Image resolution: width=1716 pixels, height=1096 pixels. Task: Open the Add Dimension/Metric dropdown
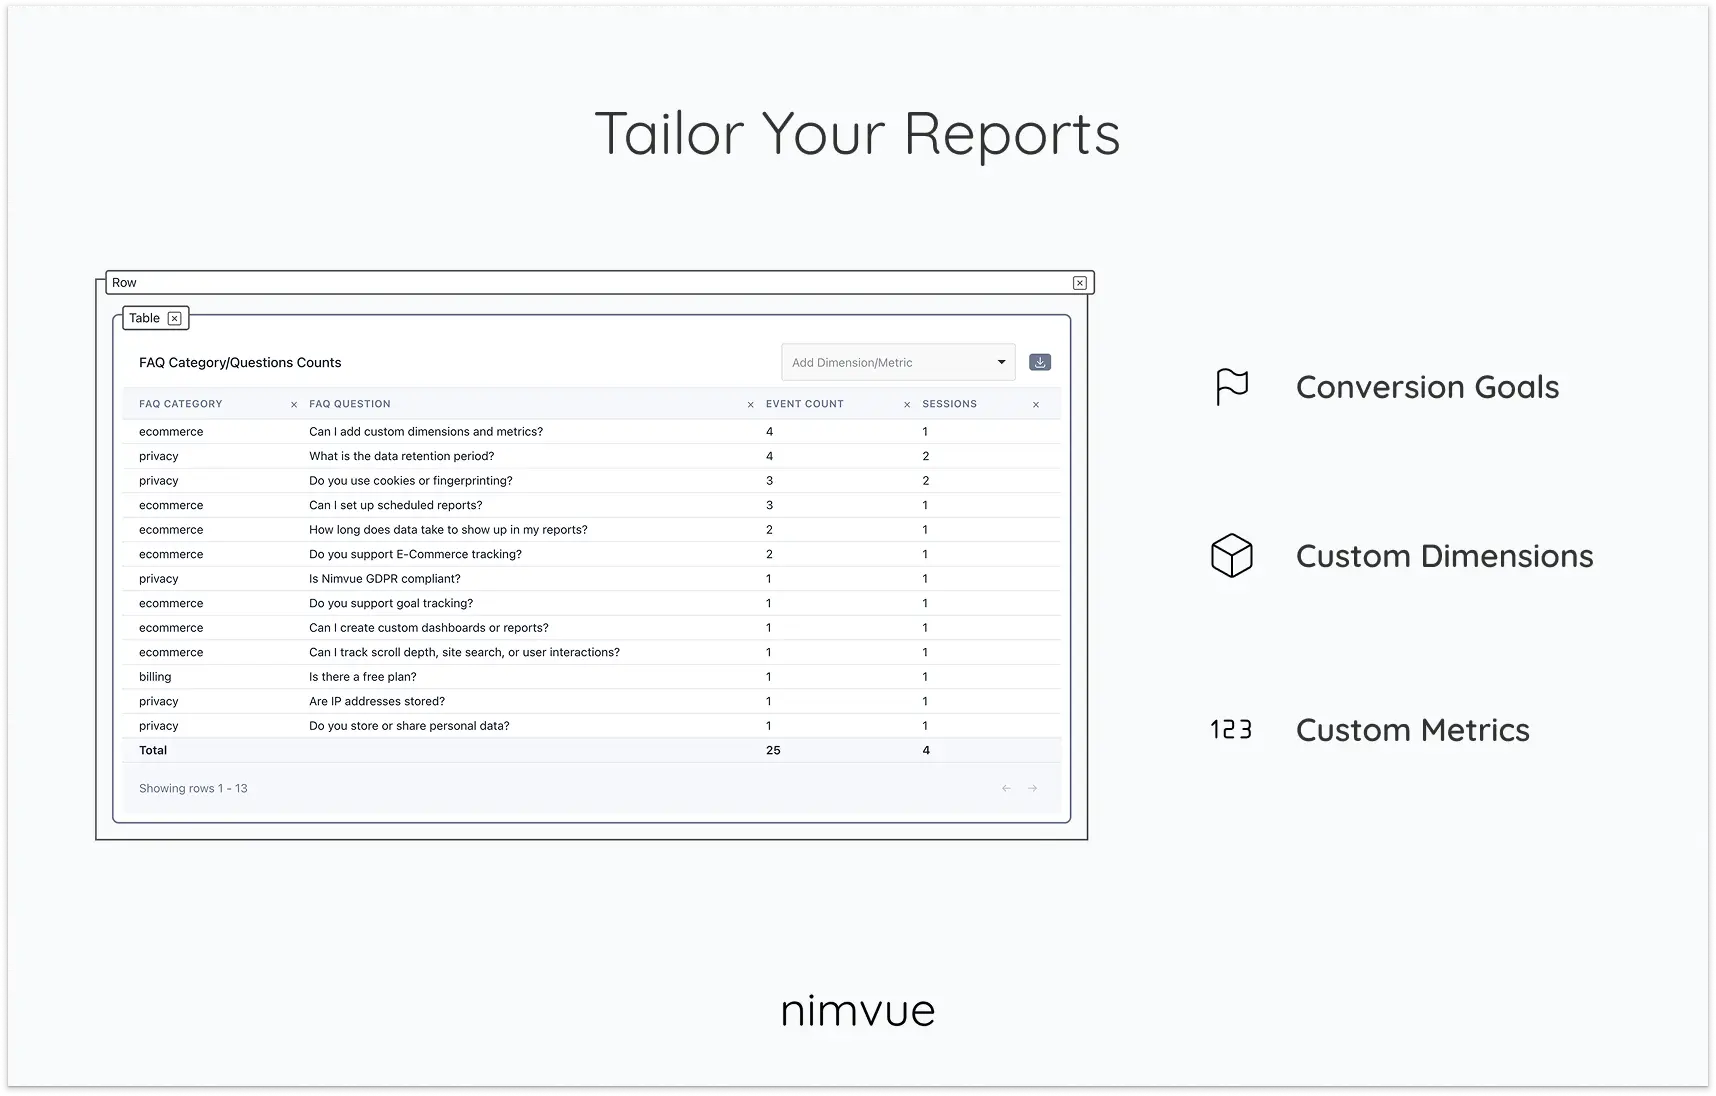898,362
